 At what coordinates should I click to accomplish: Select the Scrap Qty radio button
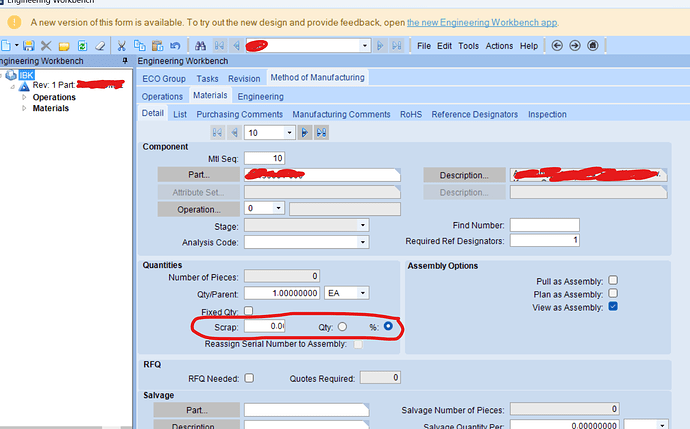pyautogui.click(x=342, y=327)
